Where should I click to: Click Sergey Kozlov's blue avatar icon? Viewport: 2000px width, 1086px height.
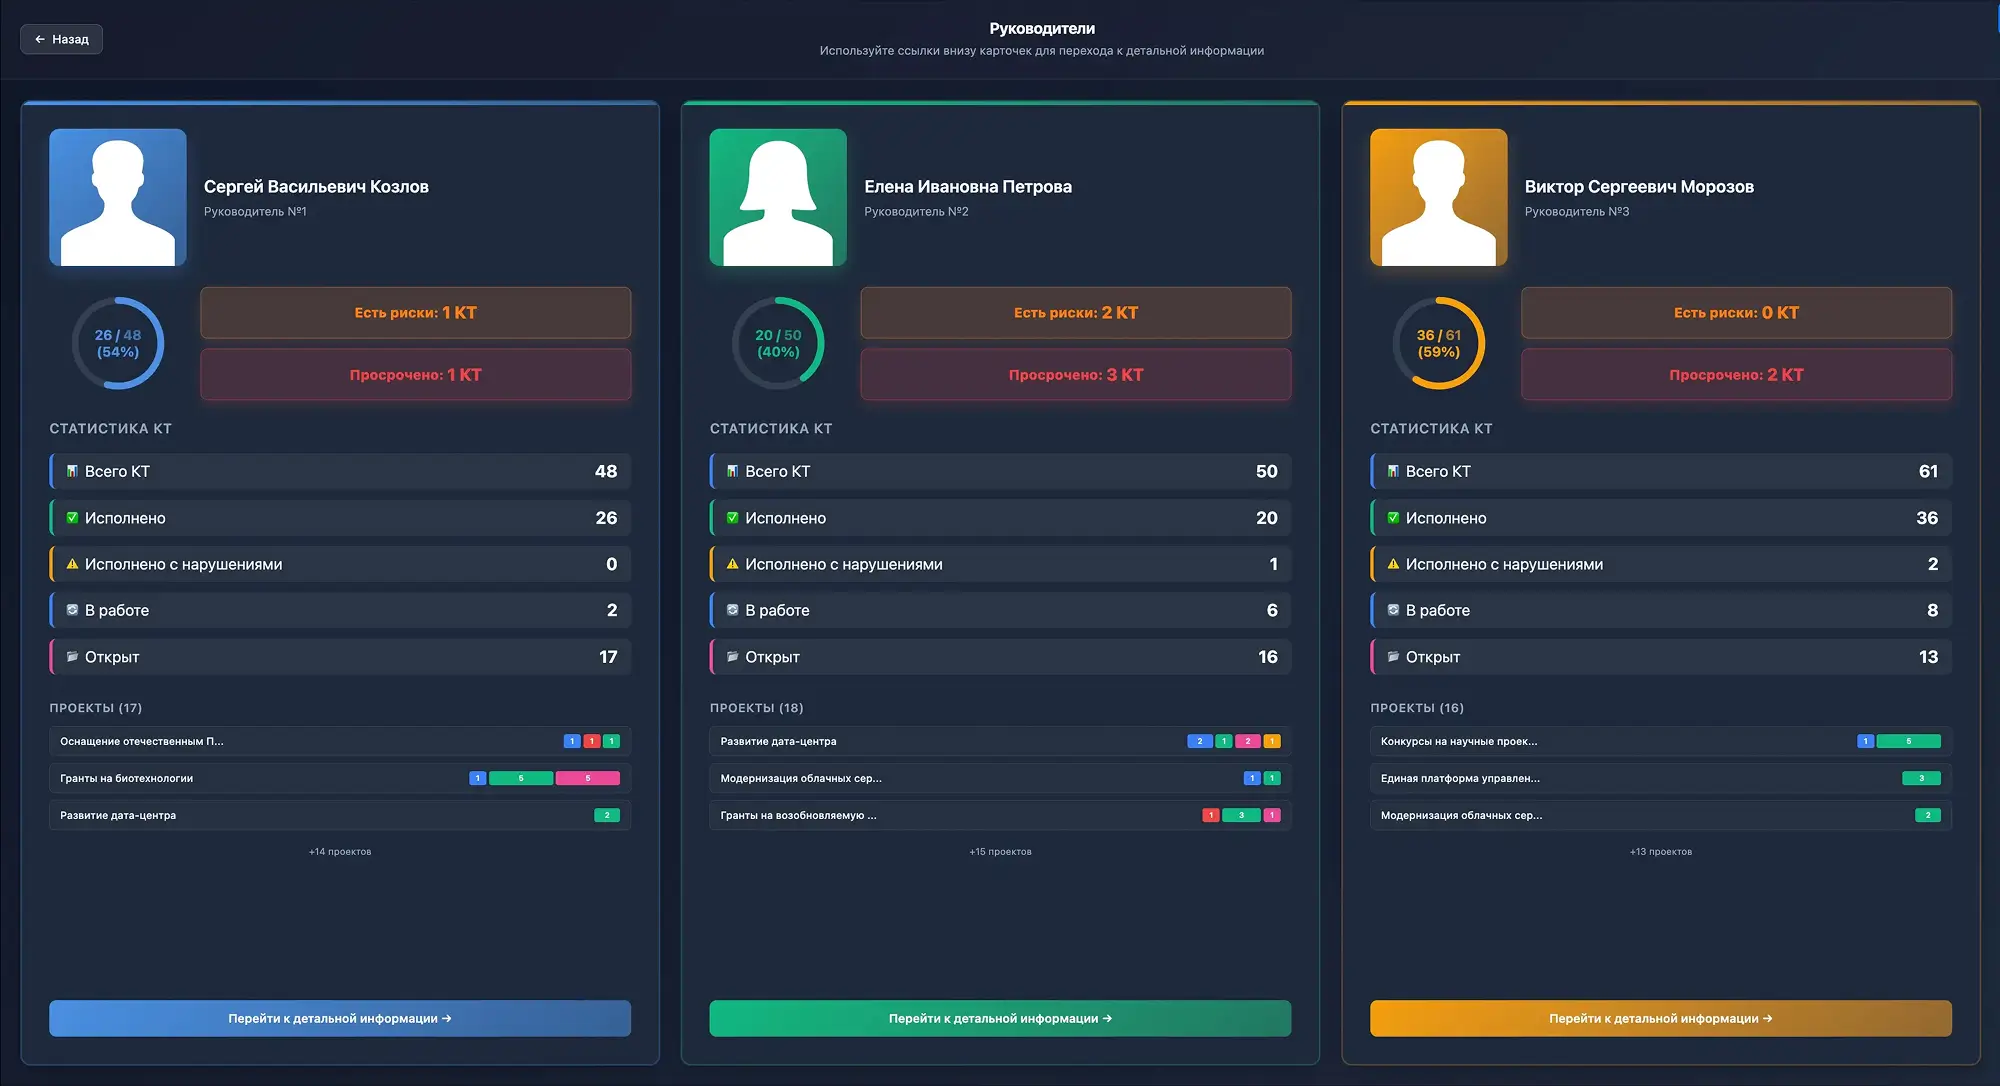[118, 197]
